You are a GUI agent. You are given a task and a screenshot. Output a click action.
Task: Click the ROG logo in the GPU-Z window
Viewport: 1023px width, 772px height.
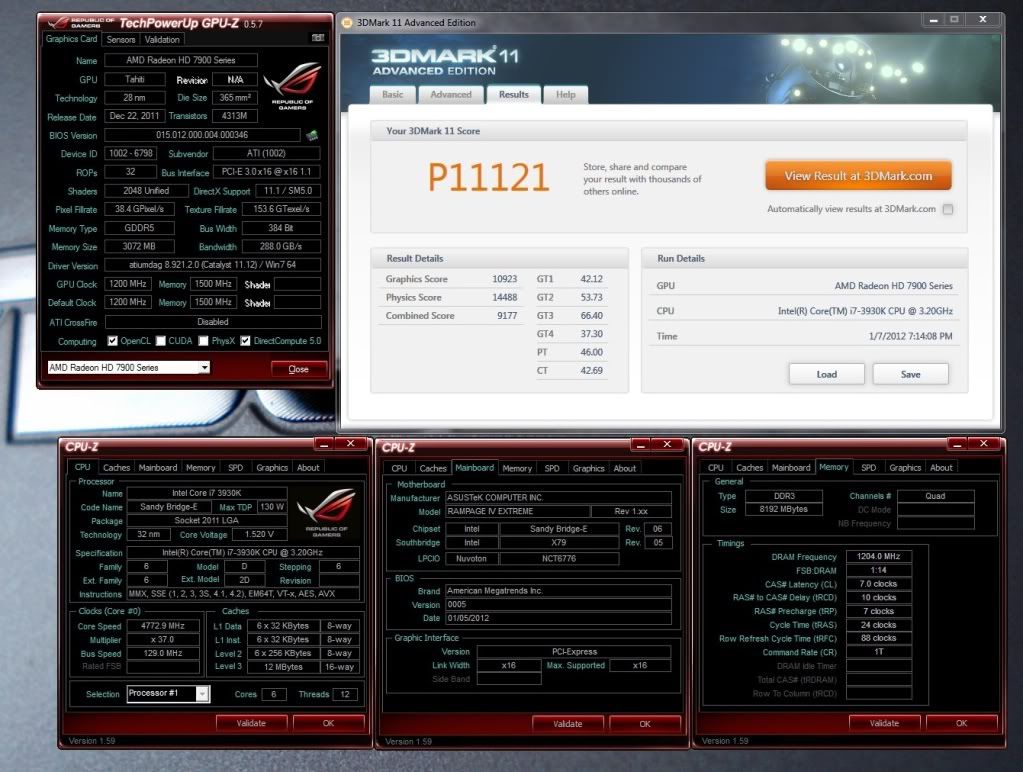[x=292, y=85]
